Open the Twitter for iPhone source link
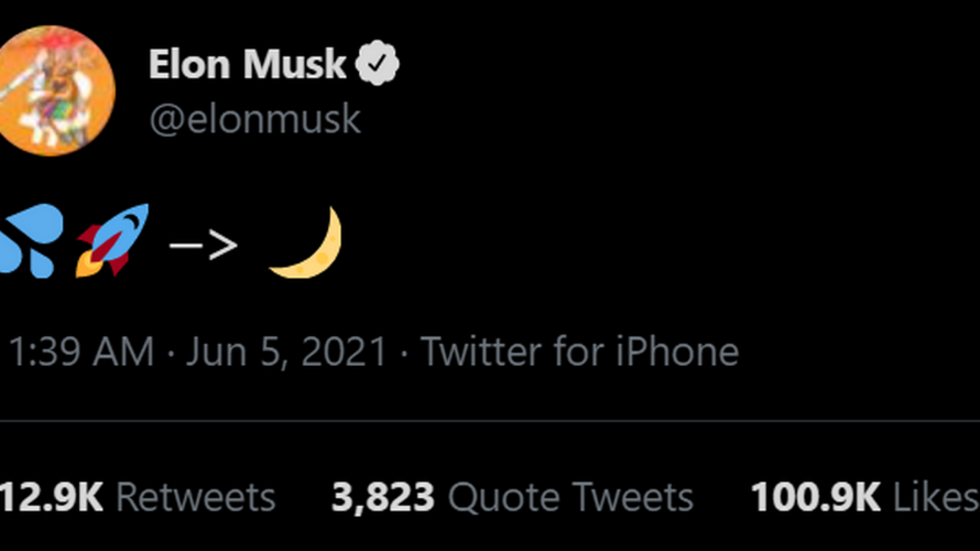The width and height of the screenshot is (980, 551). (579, 352)
